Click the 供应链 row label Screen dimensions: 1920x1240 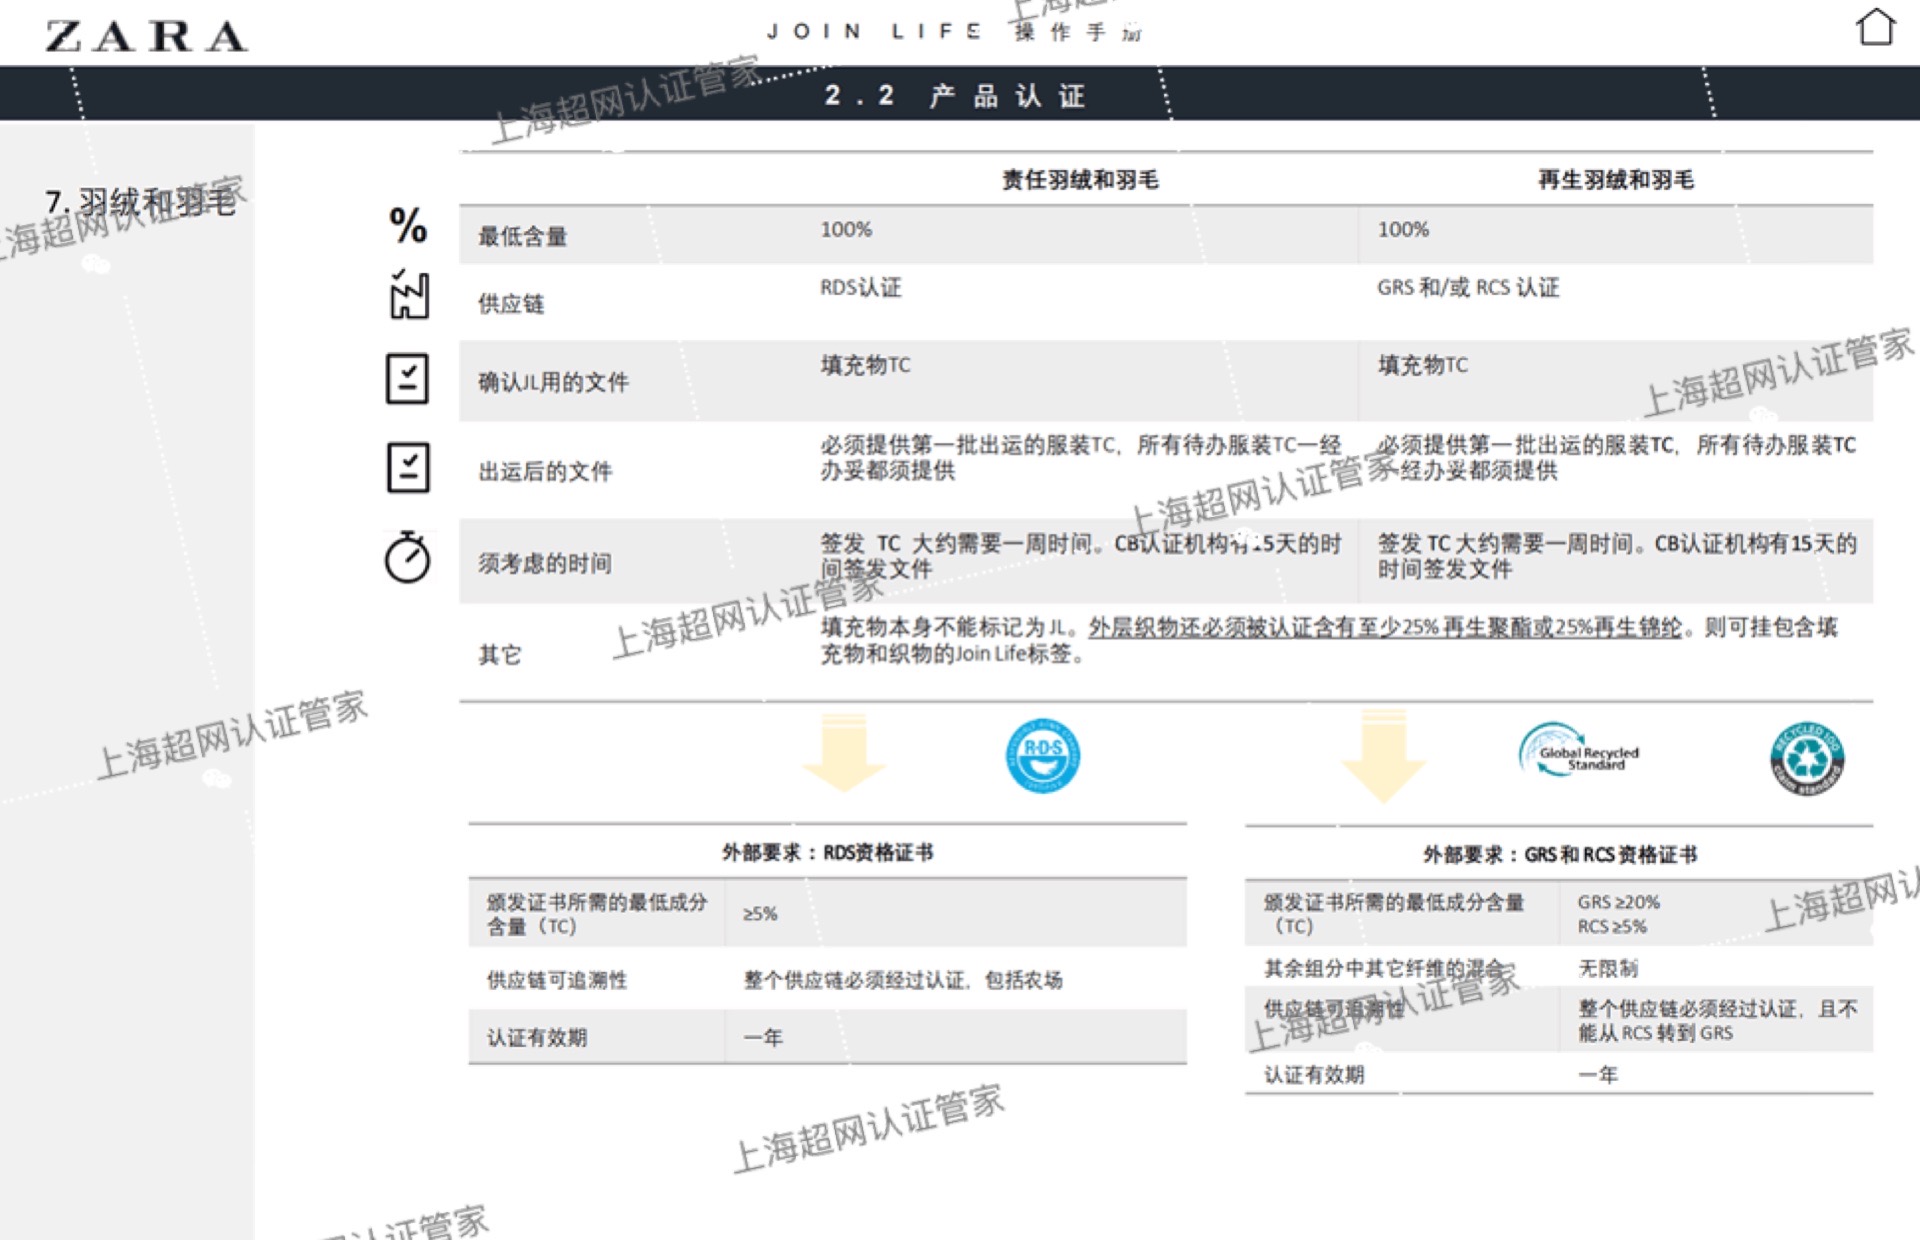pyautogui.click(x=511, y=304)
